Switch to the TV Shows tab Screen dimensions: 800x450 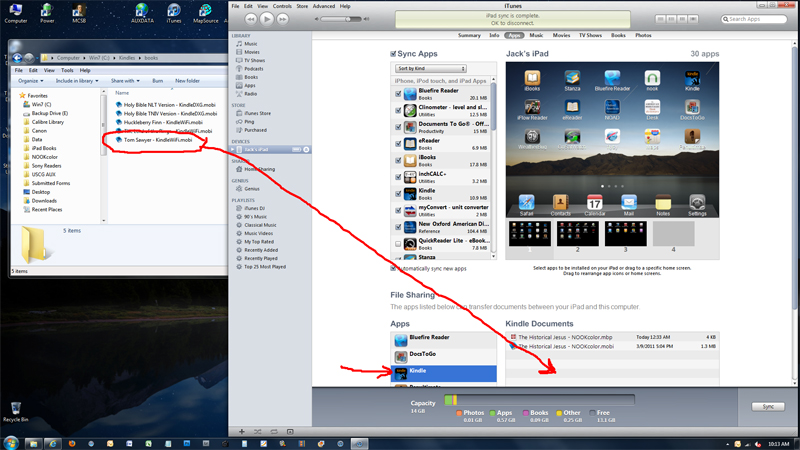[x=590, y=35]
